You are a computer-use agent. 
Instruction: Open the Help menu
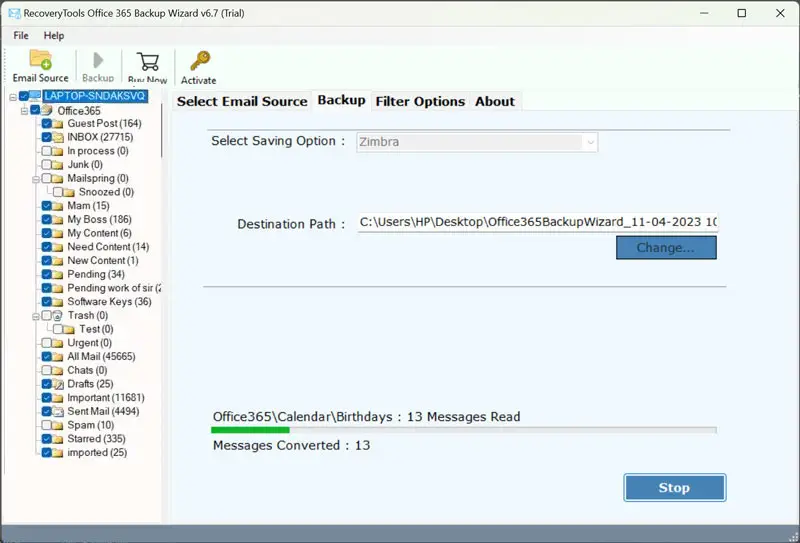[x=54, y=35]
